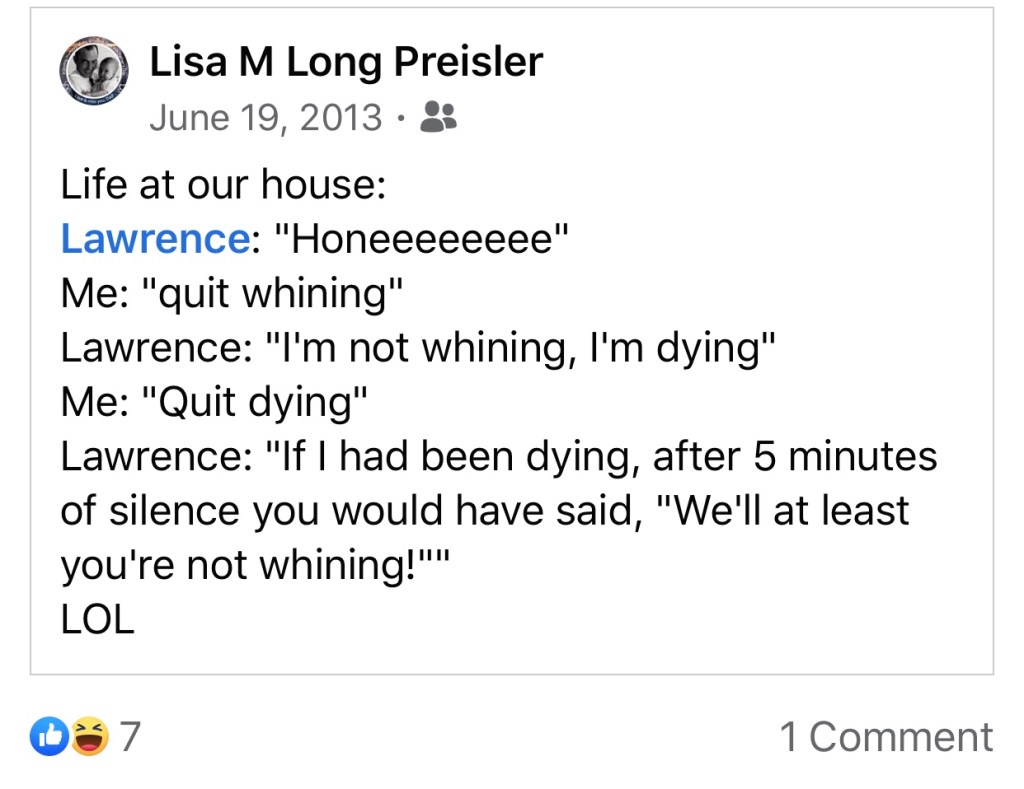
Task: Open Lisa M Long Preisler's profile name
Action: click(346, 62)
